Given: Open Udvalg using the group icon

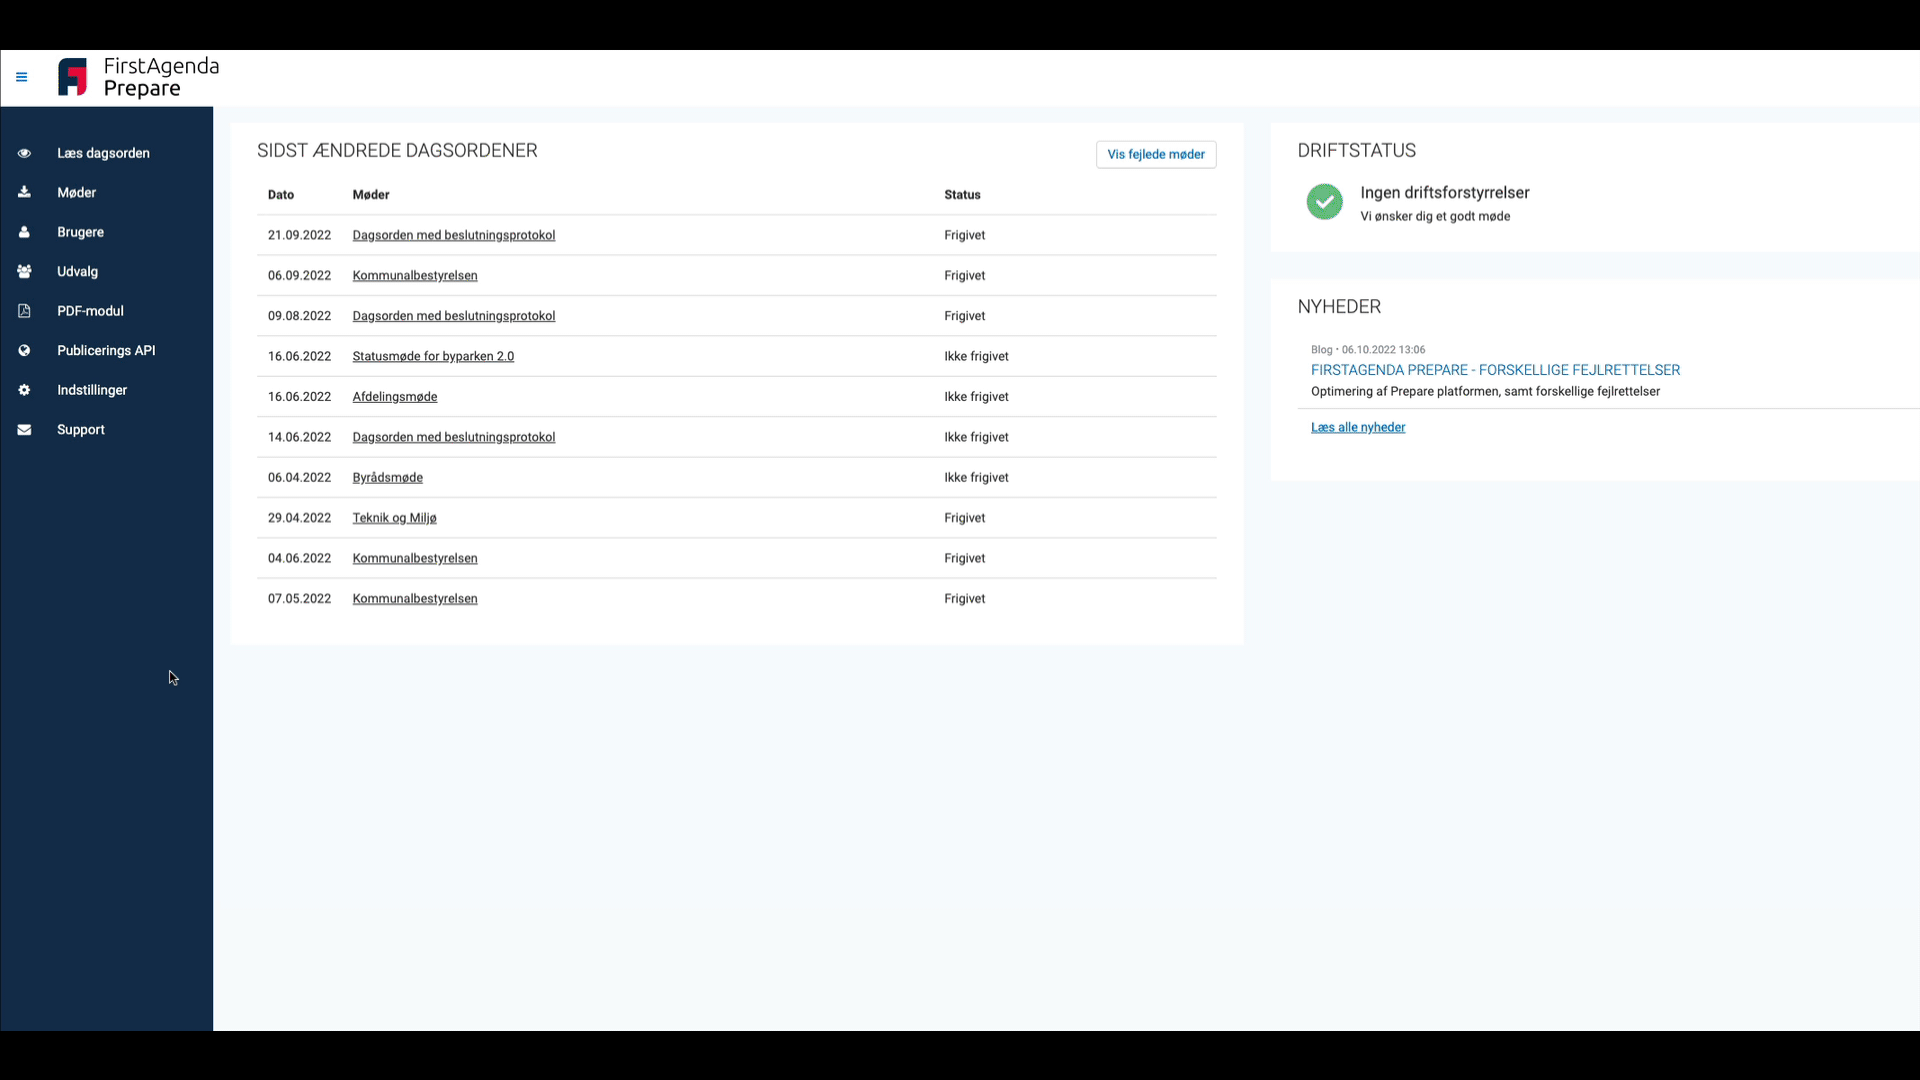Looking at the screenshot, I should click(x=23, y=271).
